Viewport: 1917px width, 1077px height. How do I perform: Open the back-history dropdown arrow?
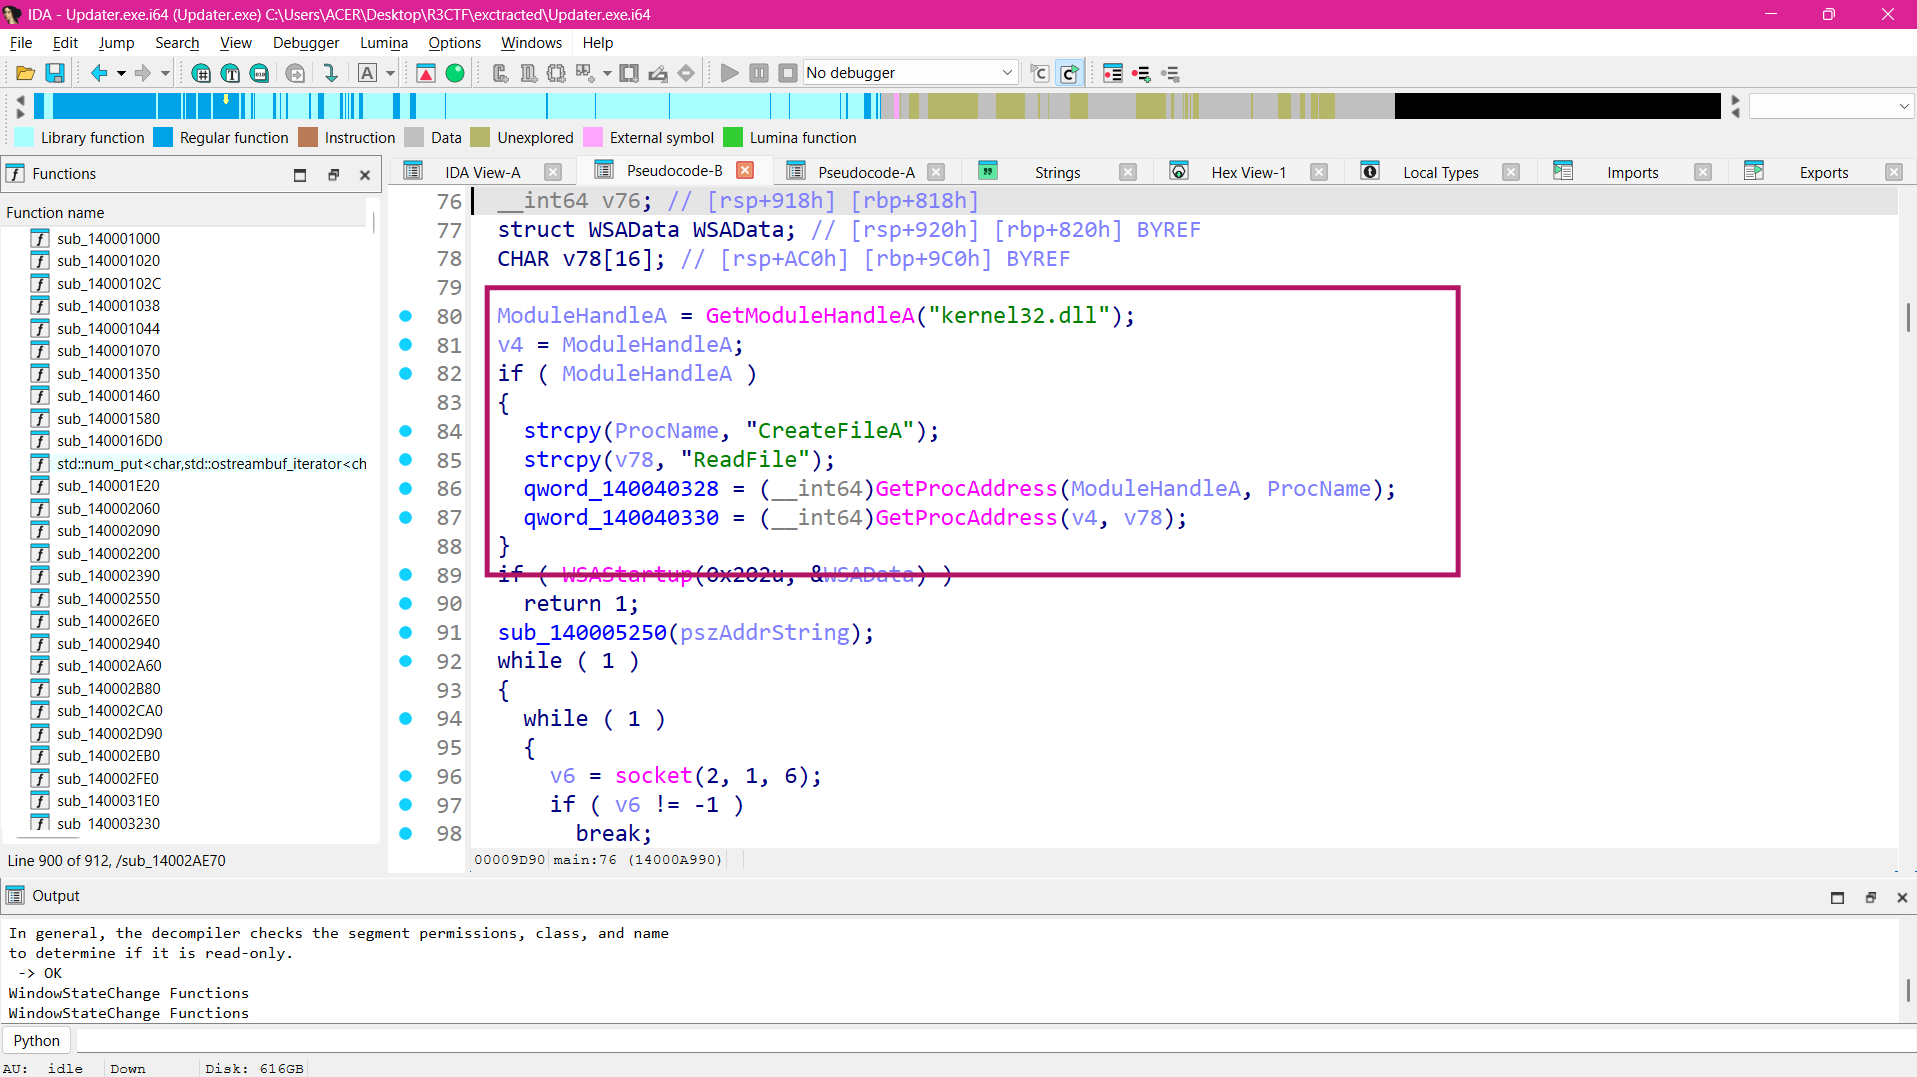(x=121, y=73)
